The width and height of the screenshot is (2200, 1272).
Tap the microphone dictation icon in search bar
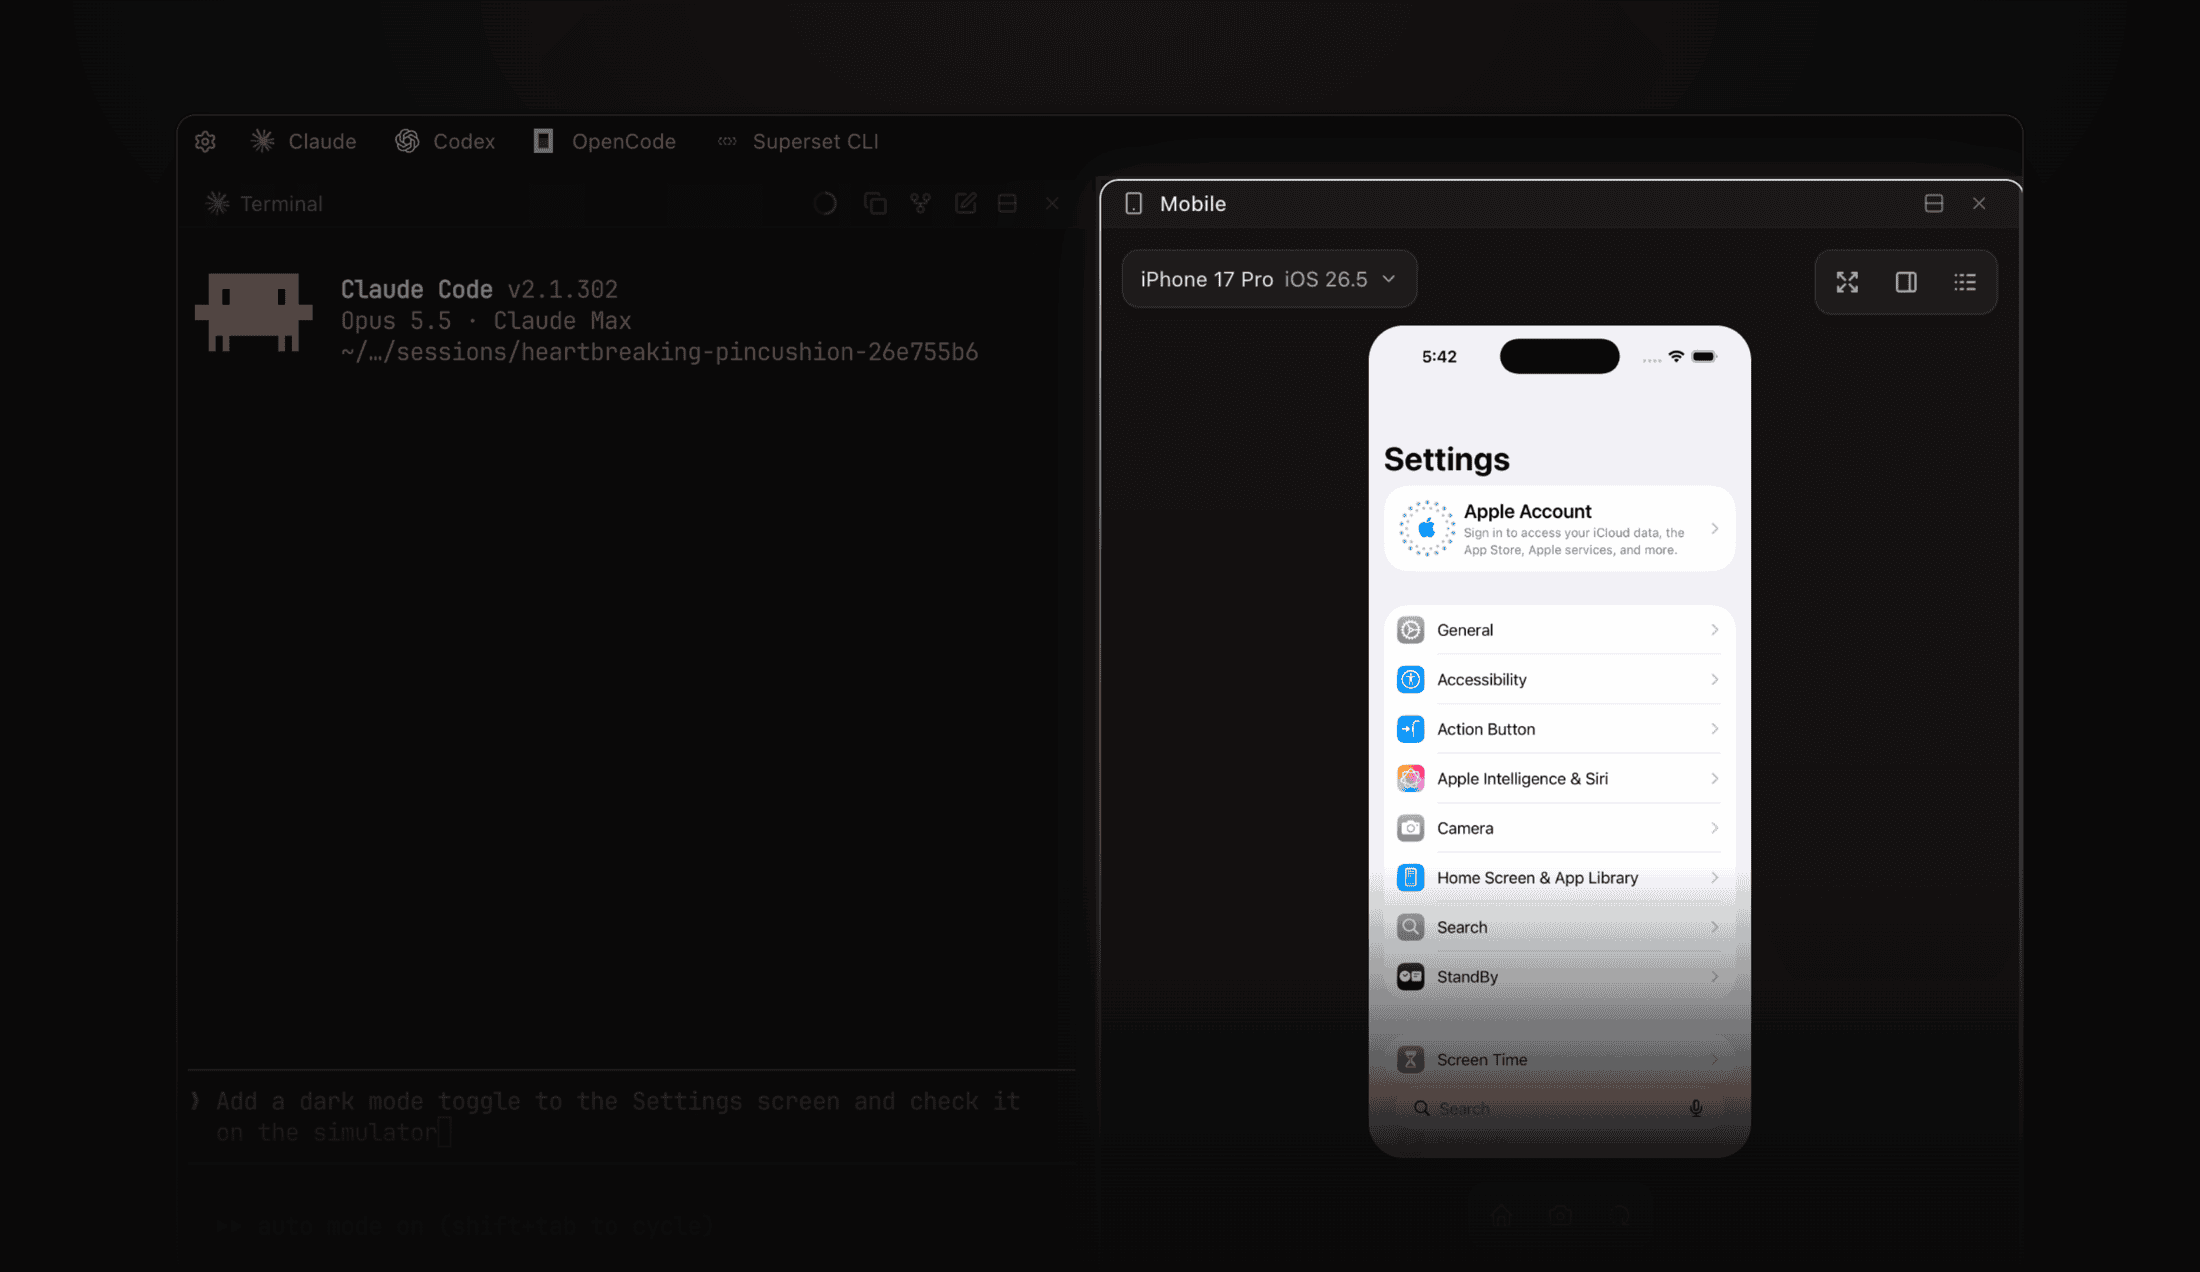[x=1696, y=1108]
